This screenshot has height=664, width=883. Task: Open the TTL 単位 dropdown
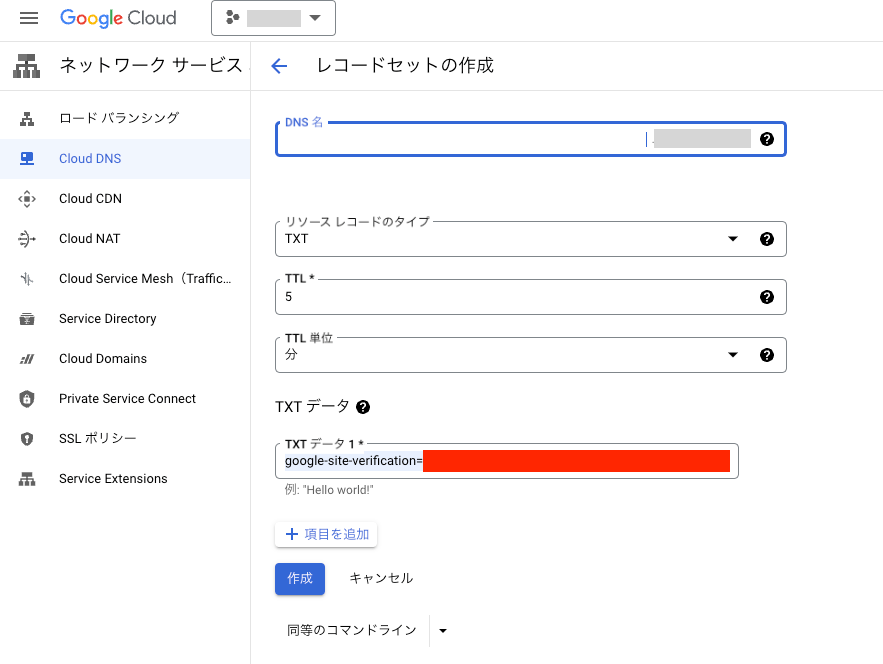[733, 354]
